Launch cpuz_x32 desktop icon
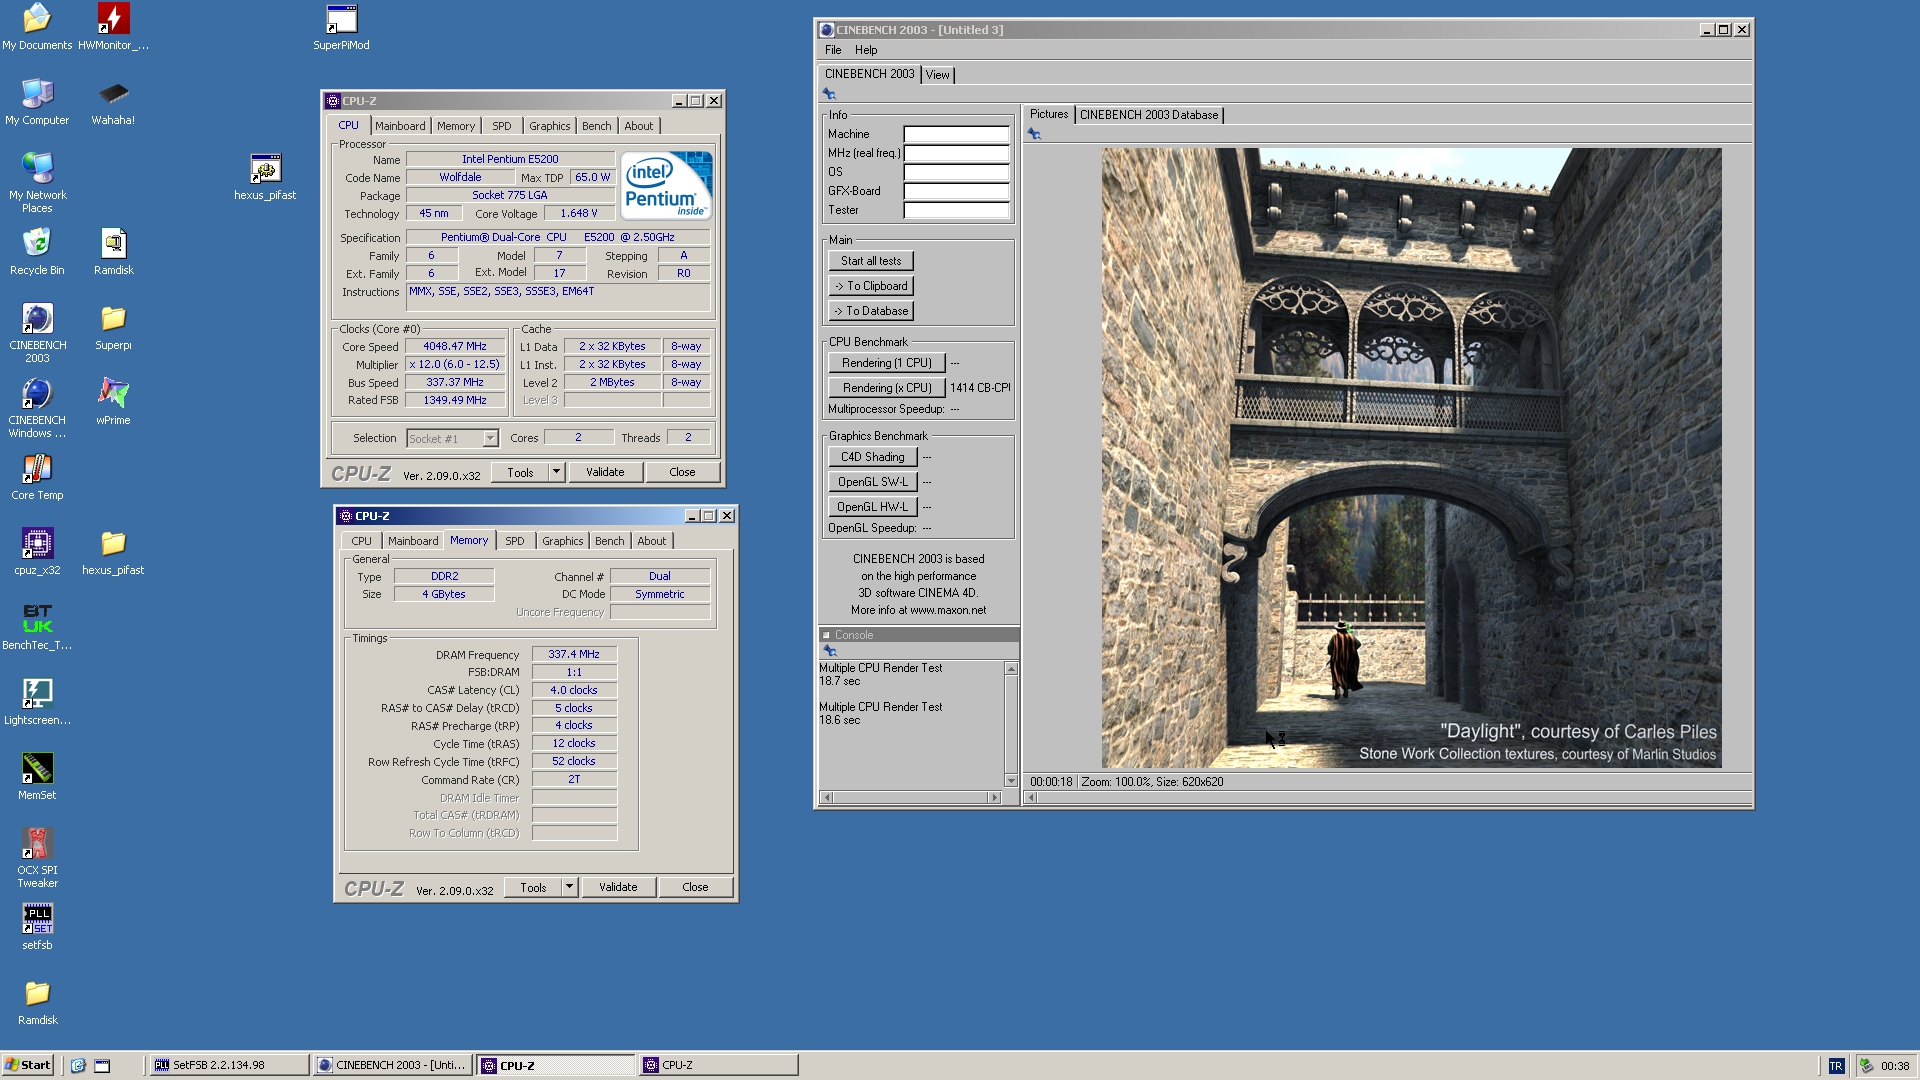1920x1080 pixels. [x=37, y=552]
